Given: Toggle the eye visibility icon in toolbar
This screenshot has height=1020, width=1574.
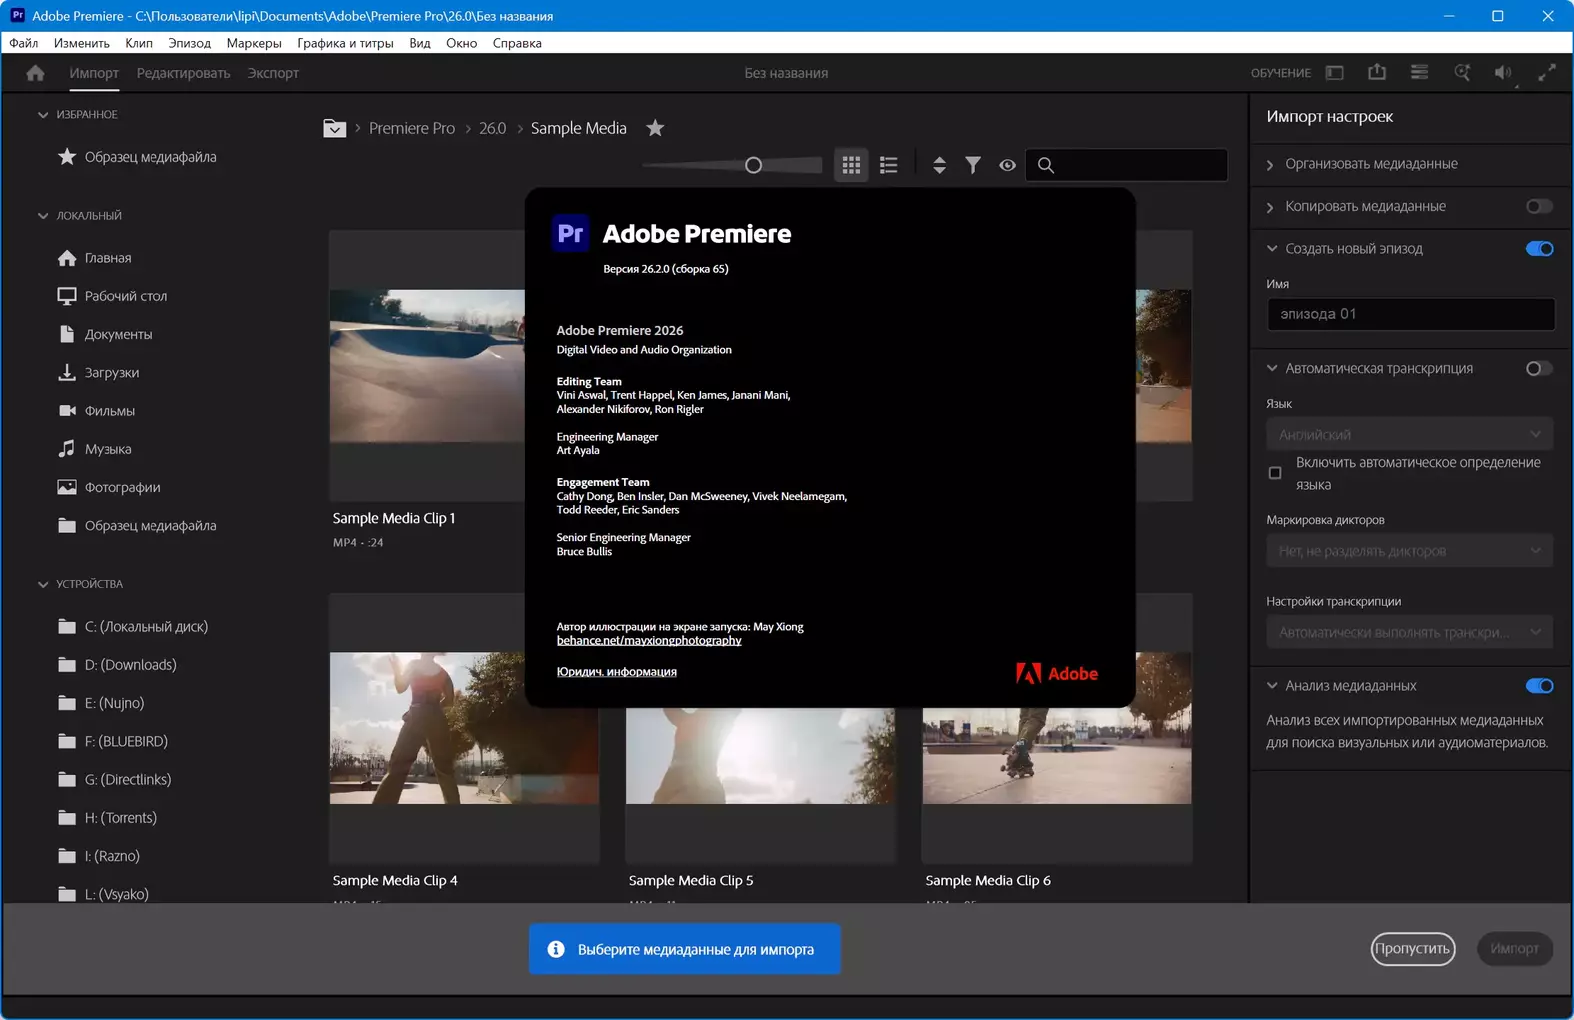Looking at the screenshot, I should (x=1007, y=165).
